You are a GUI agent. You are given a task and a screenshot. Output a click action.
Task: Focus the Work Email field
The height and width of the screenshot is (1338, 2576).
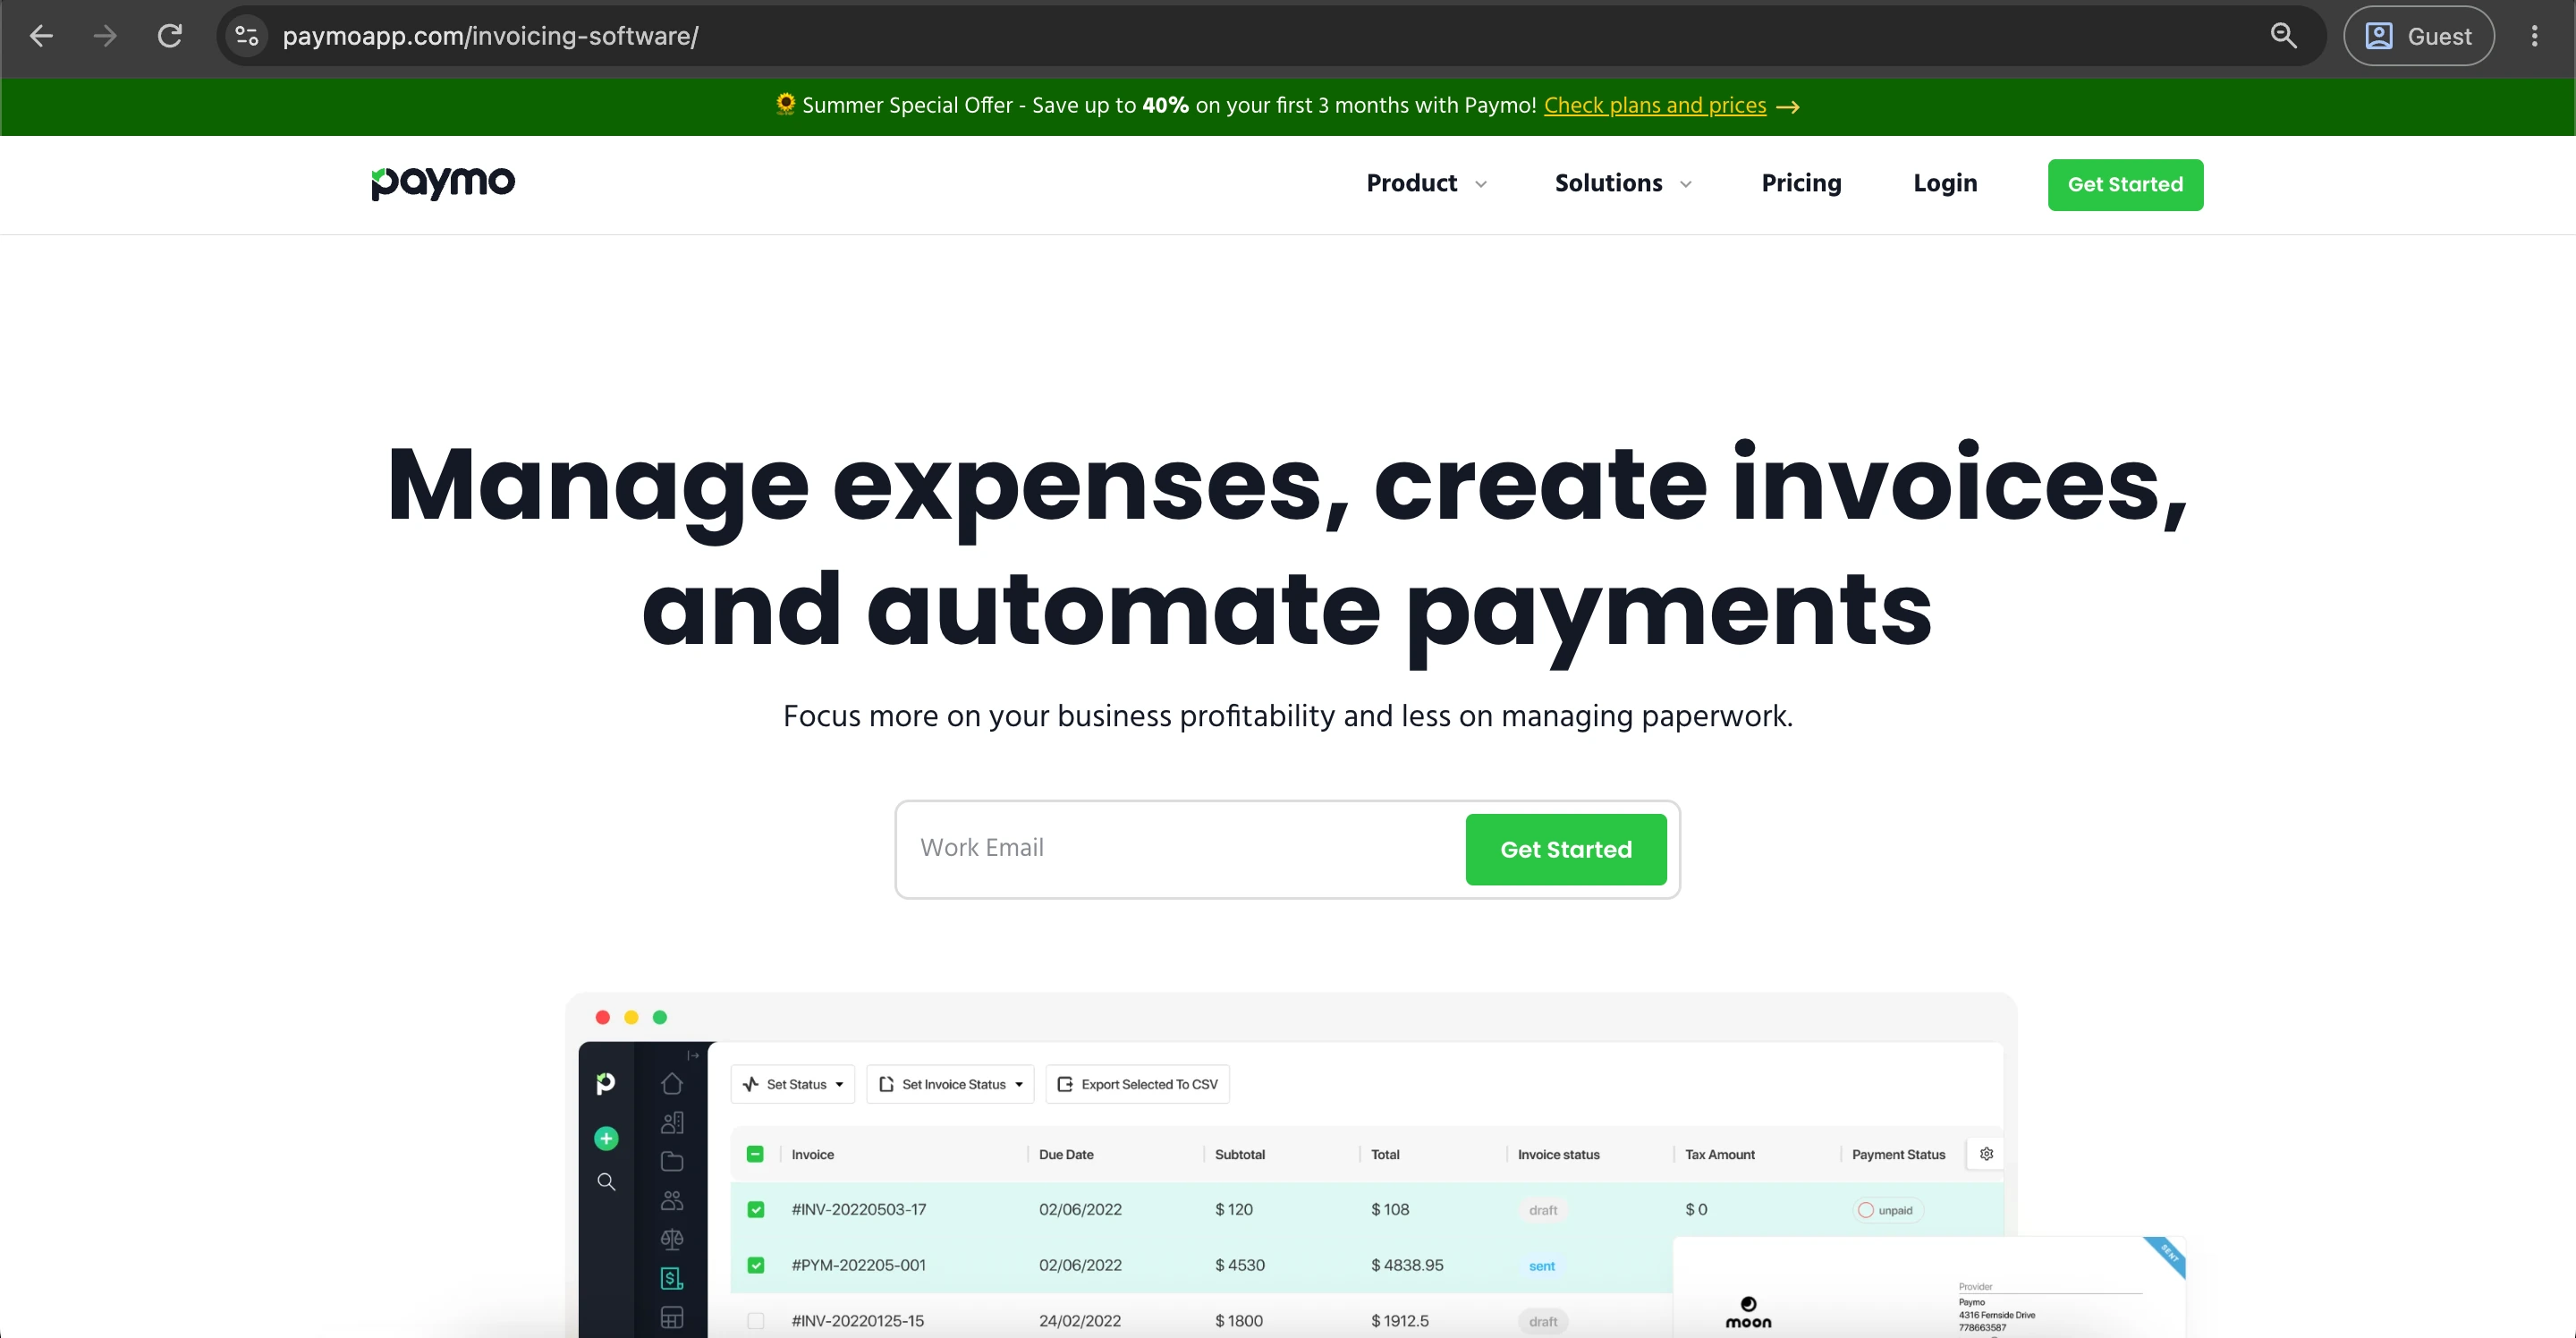(x=1180, y=848)
